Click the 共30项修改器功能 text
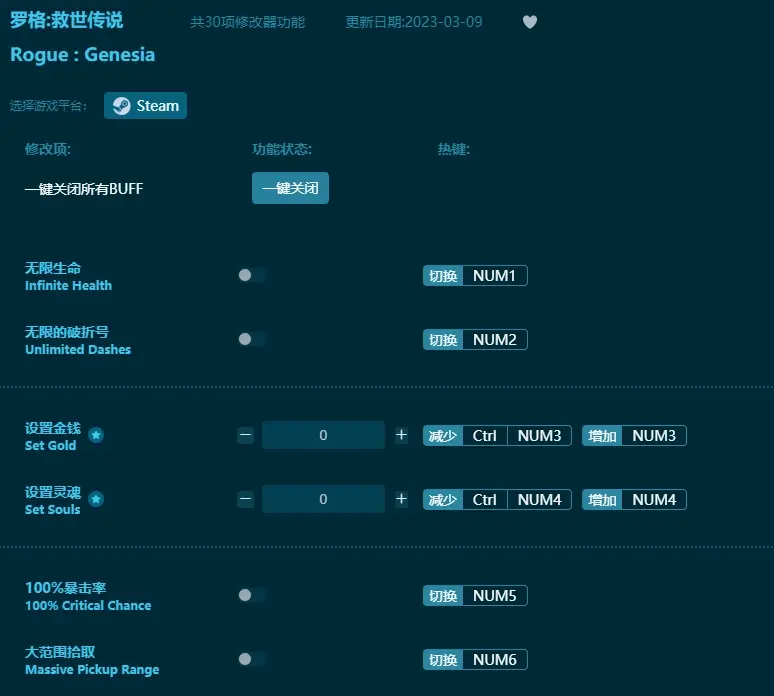774x696 pixels. click(x=248, y=22)
